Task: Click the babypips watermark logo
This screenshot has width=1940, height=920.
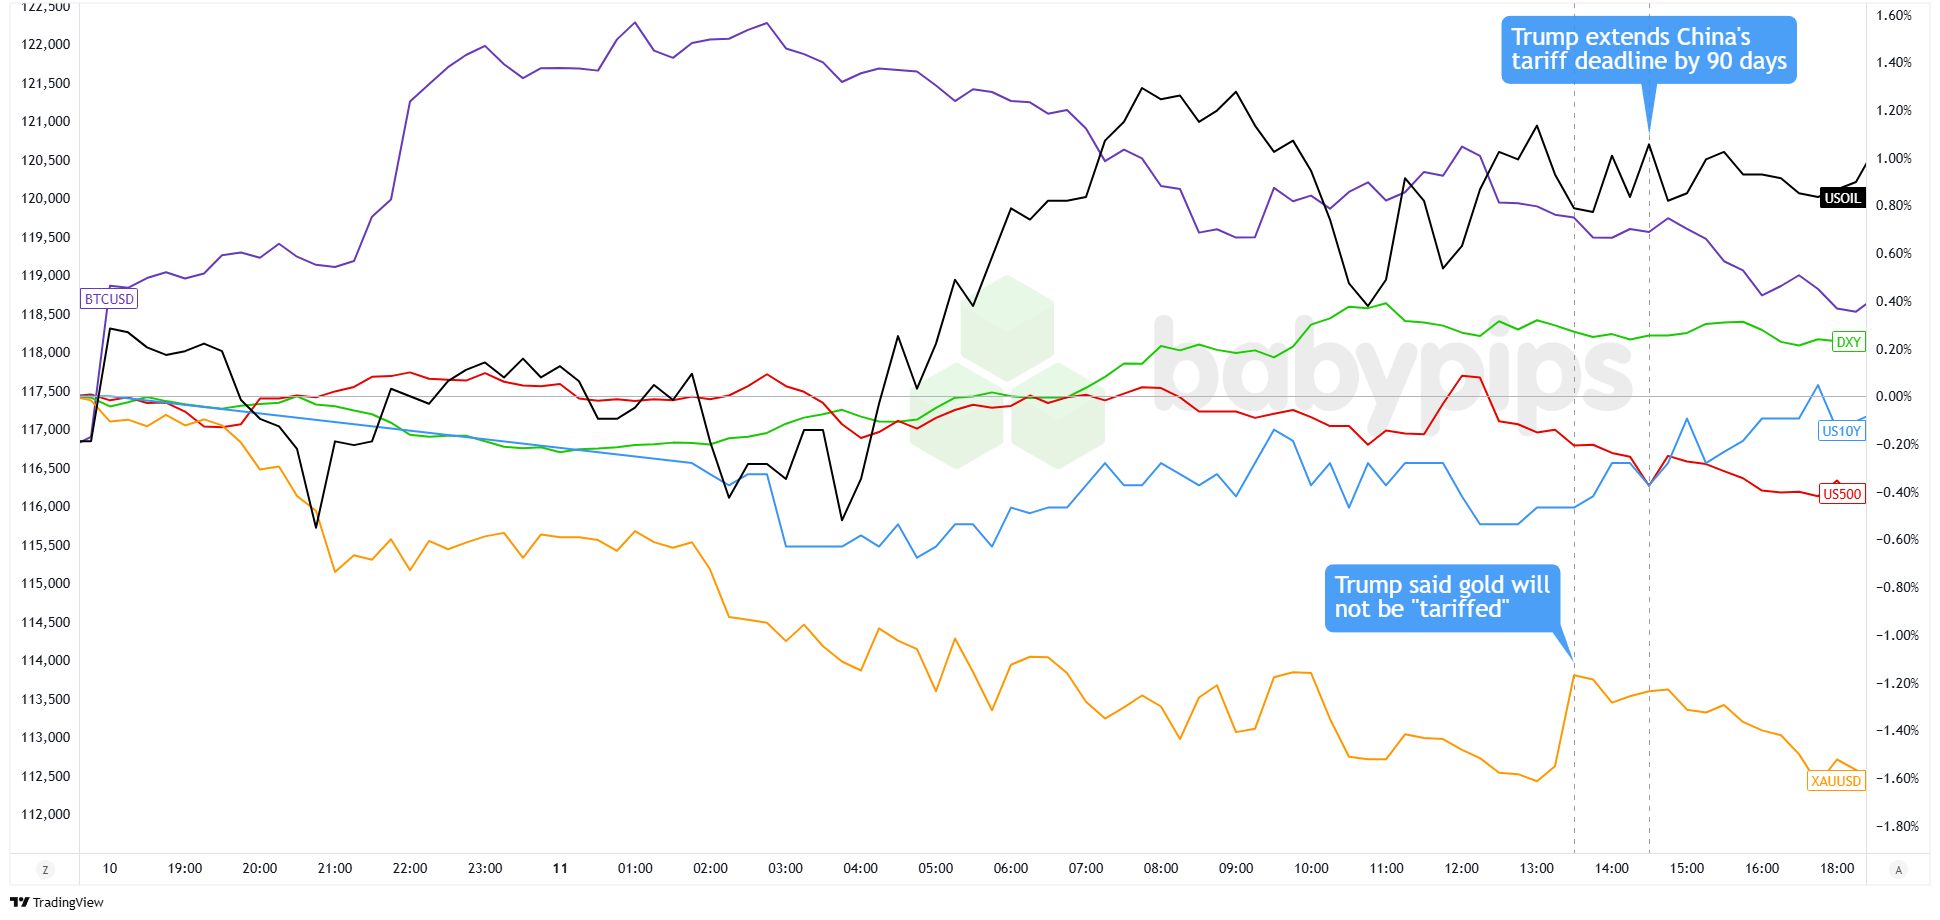Action: 1270,370
